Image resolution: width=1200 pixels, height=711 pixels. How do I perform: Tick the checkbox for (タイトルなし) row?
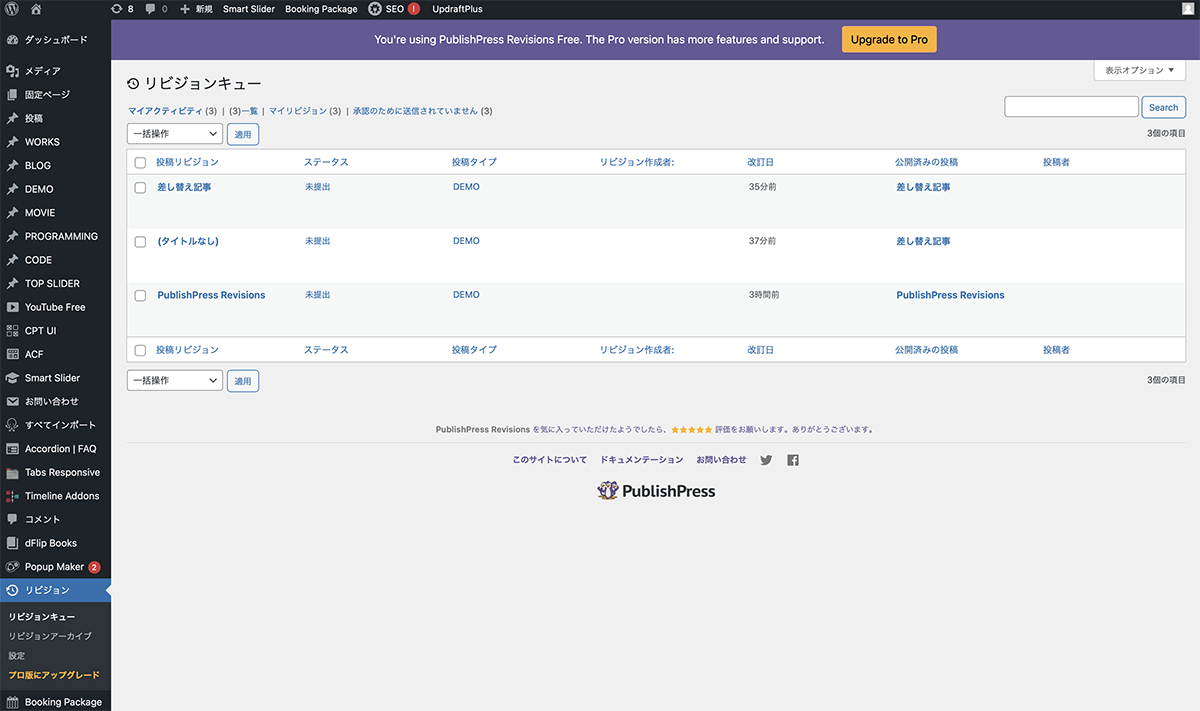[140, 242]
